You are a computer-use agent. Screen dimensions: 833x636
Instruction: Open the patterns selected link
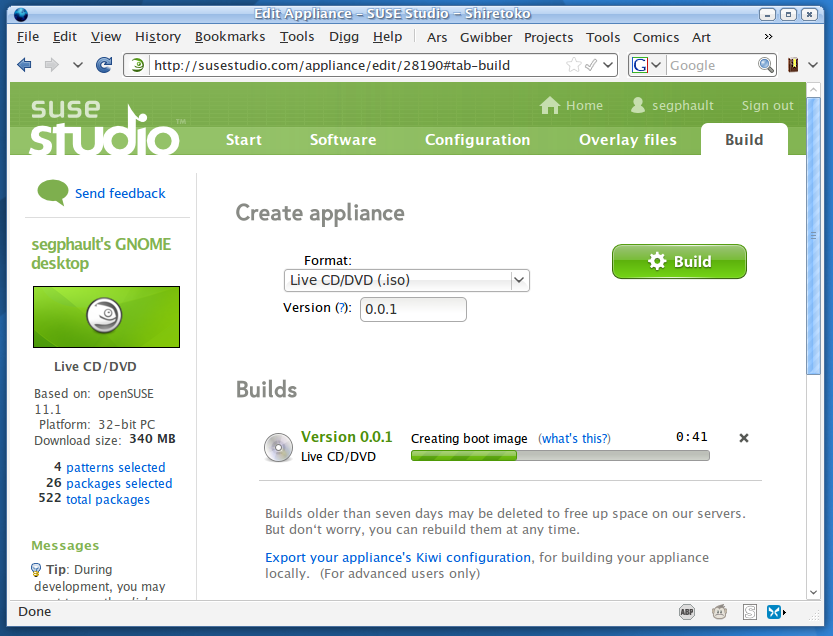(x=116, y=468)
